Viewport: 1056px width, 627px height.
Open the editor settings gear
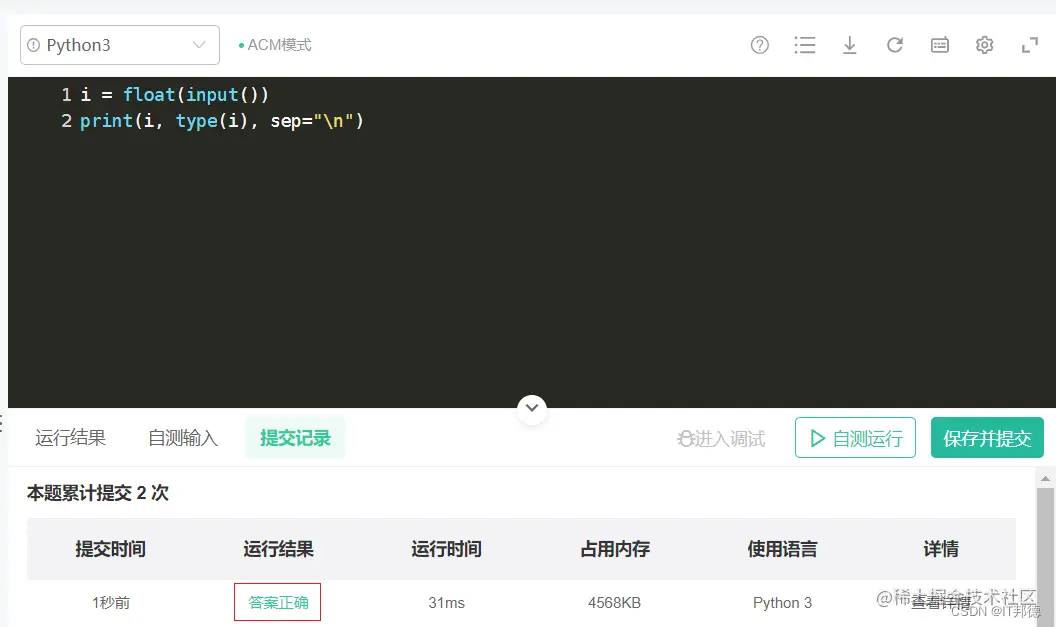984,45
